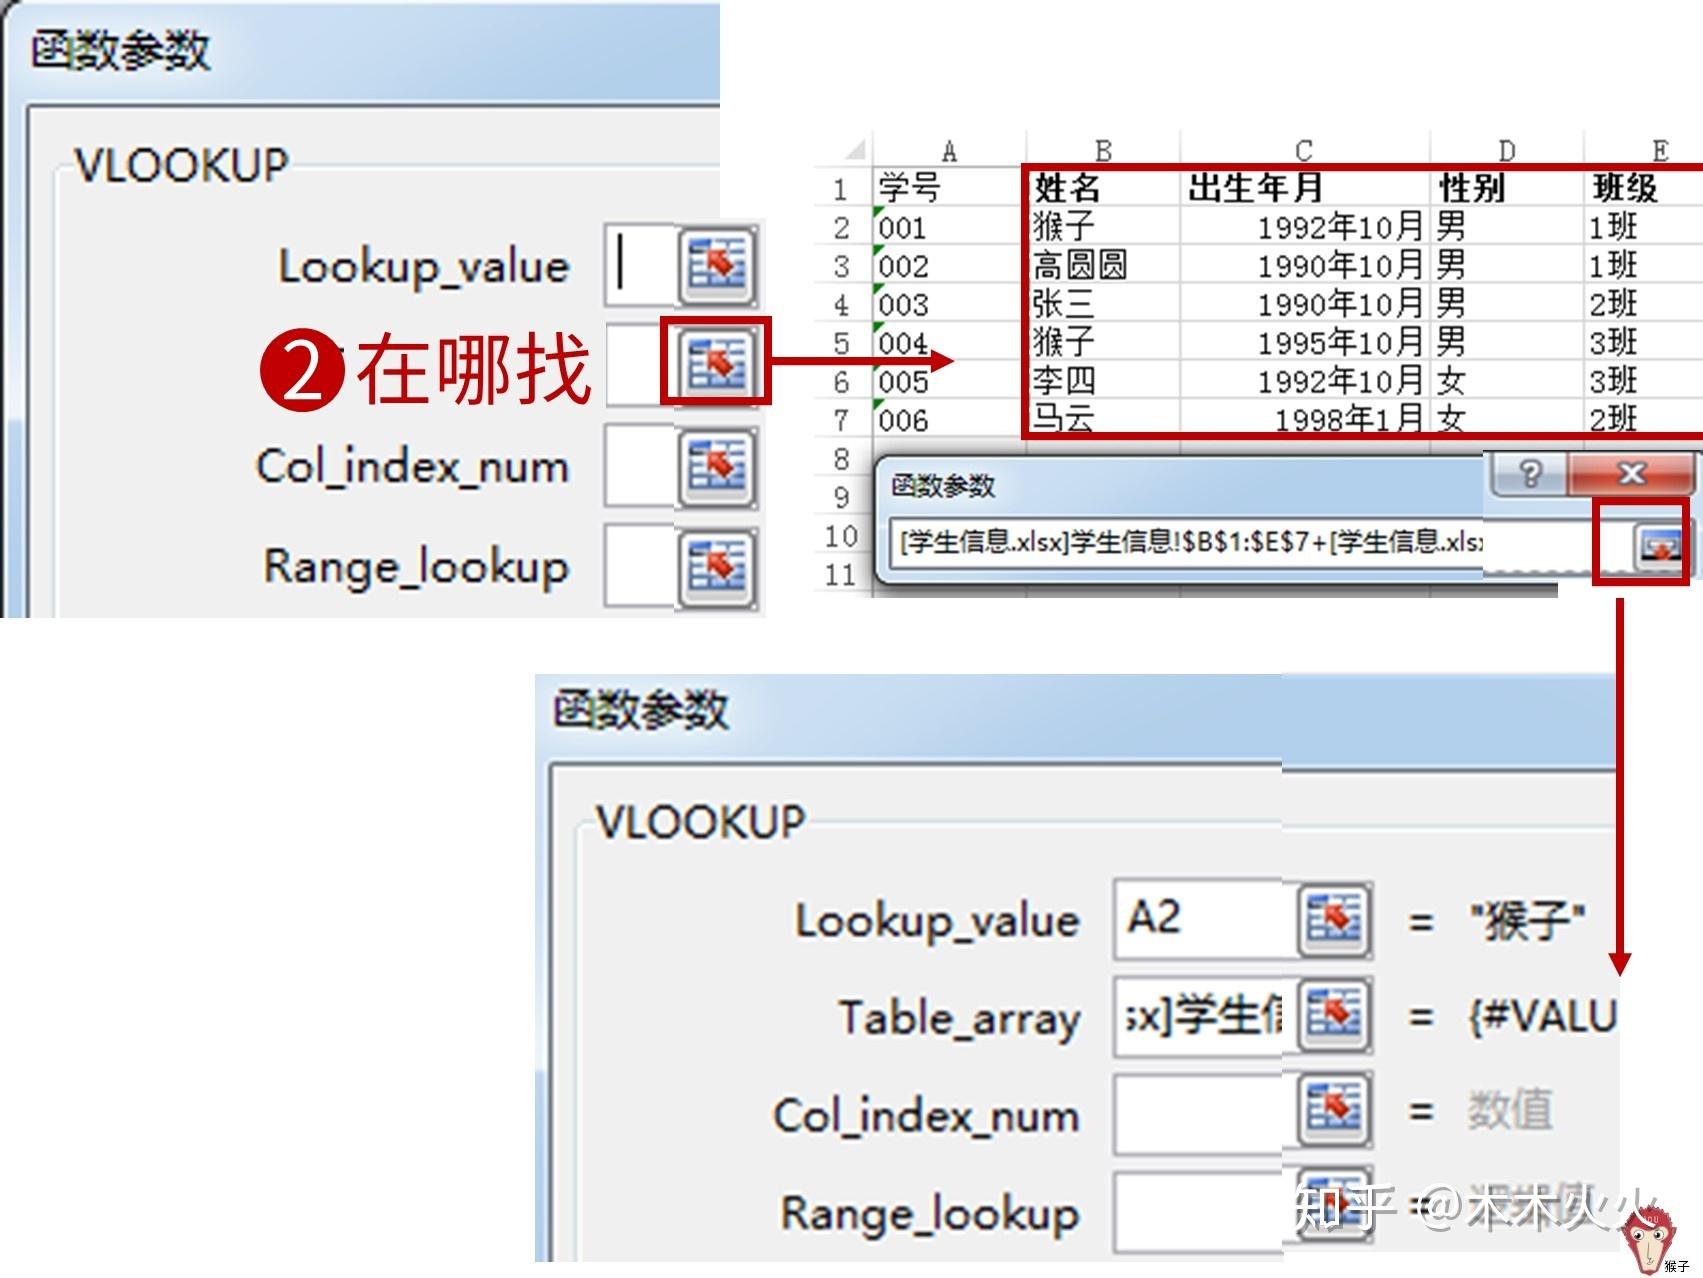This screenshot has width=1703, height=1278.
Task: Select the cell showing 1998年1月
Action: [x=1304, y=419]
